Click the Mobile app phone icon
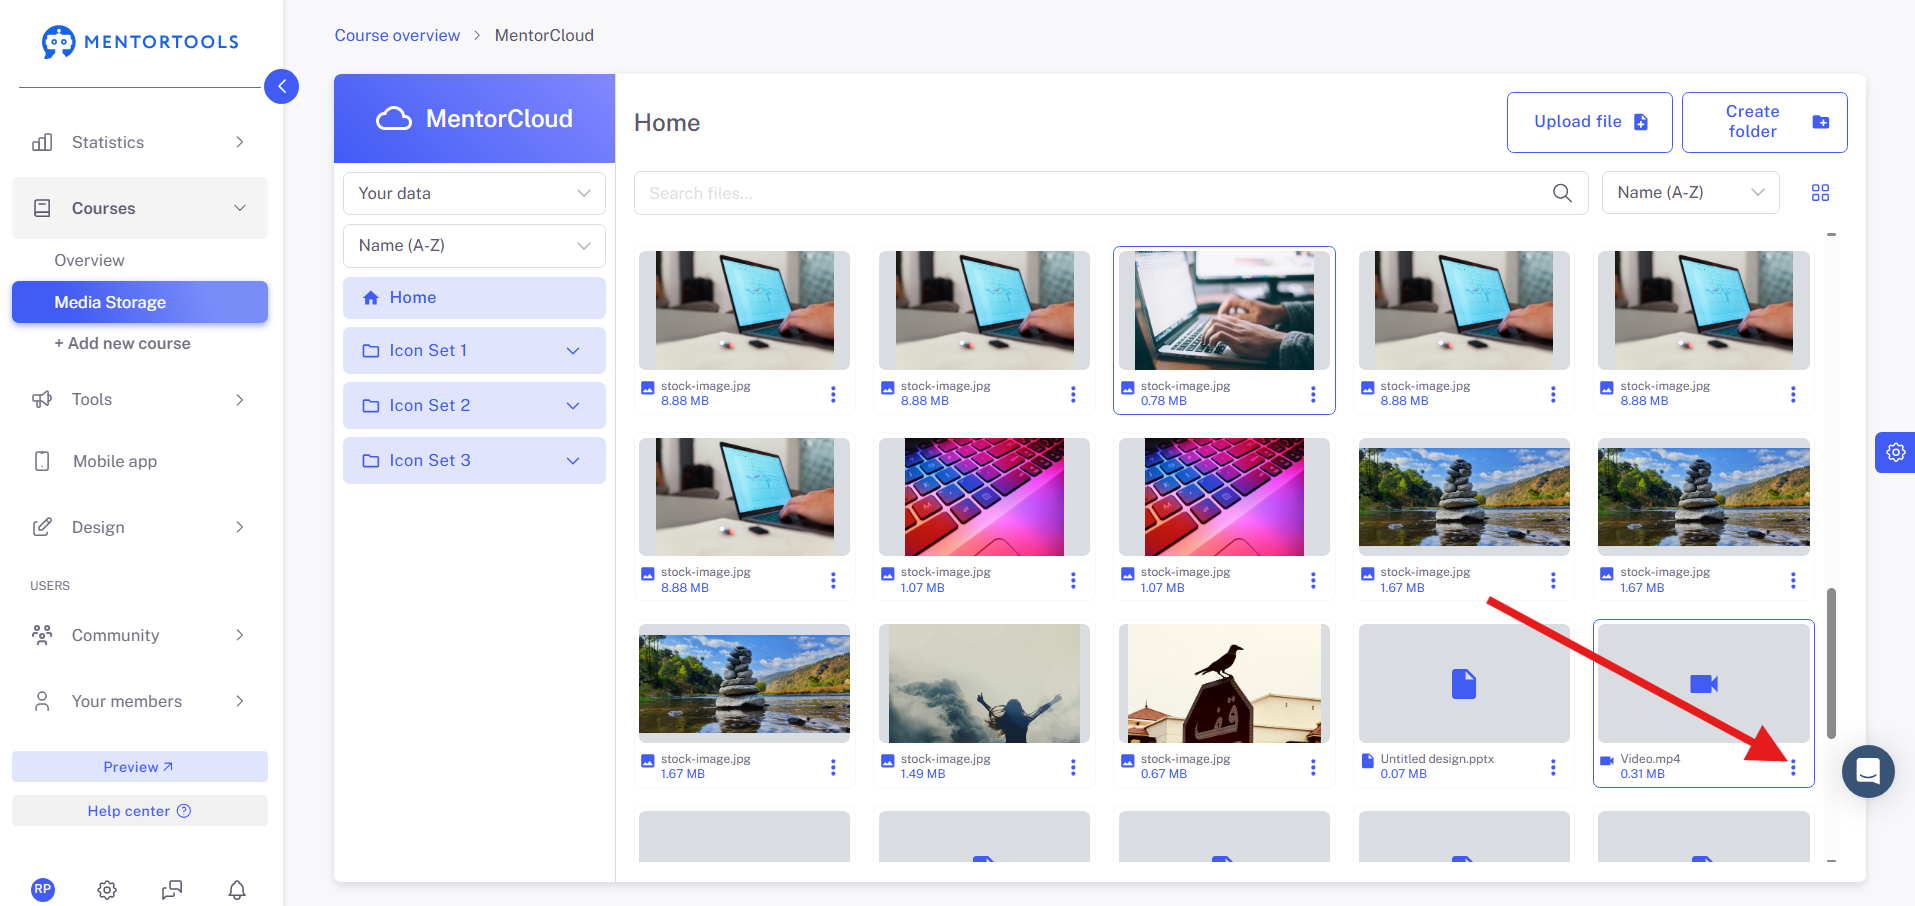 tap(42, 461)
